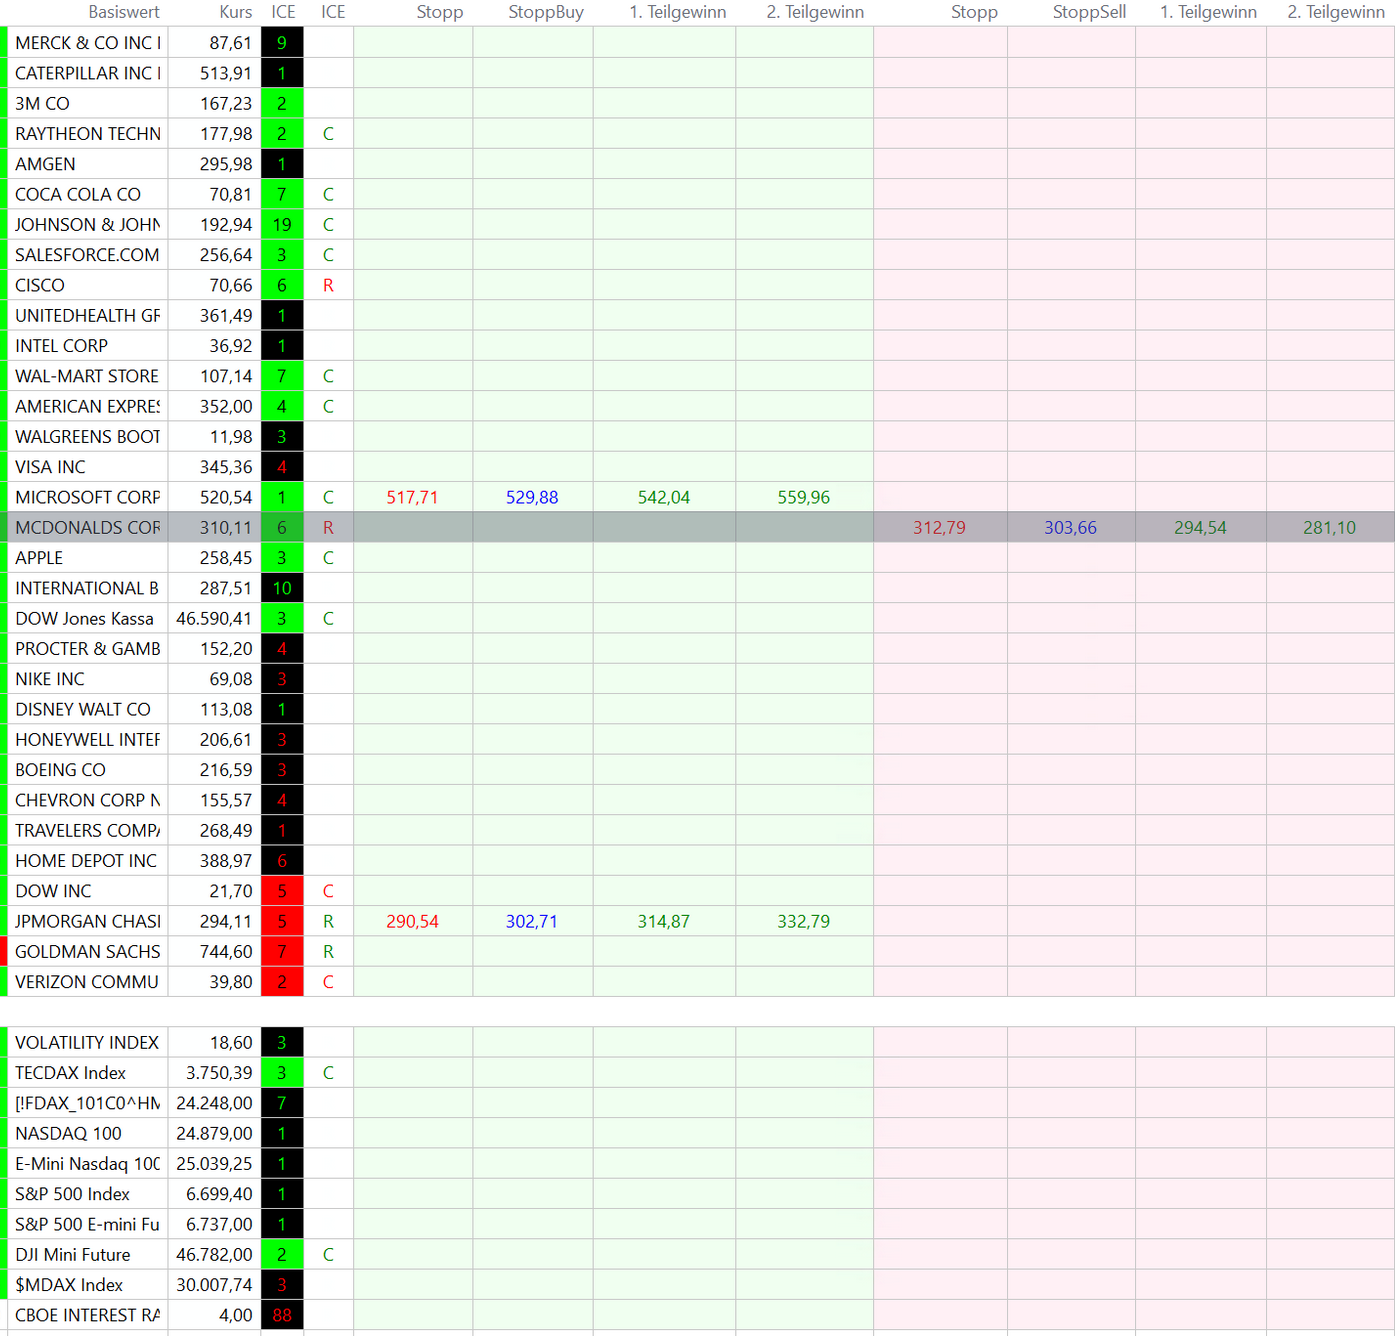
Task: Select the APPLE name cell
Action: (x=87, y=558)
